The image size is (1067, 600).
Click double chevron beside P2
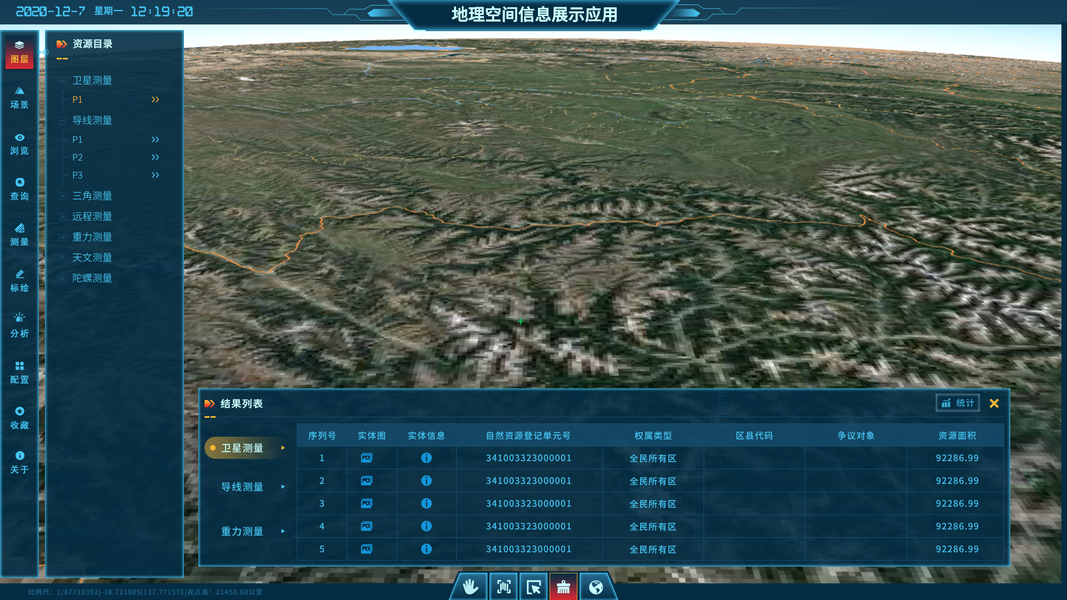tap(155, 157)
